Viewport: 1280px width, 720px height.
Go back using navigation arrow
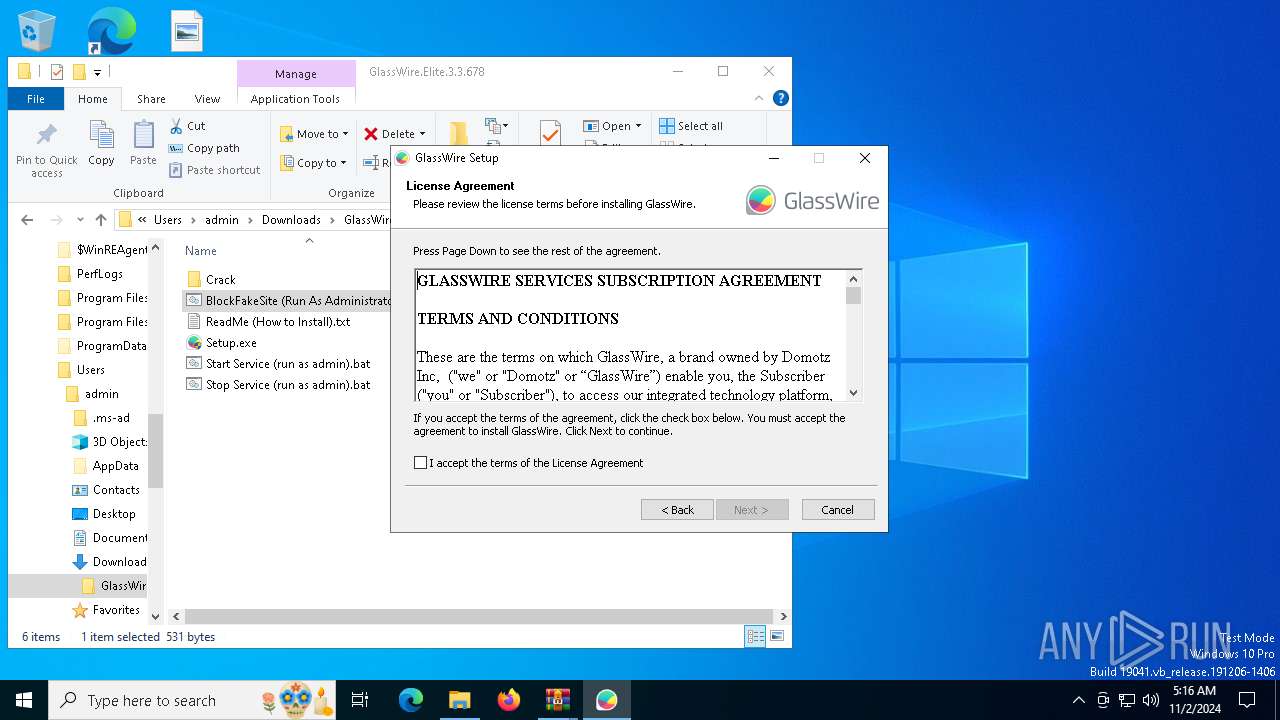click(x=28, y=220)
